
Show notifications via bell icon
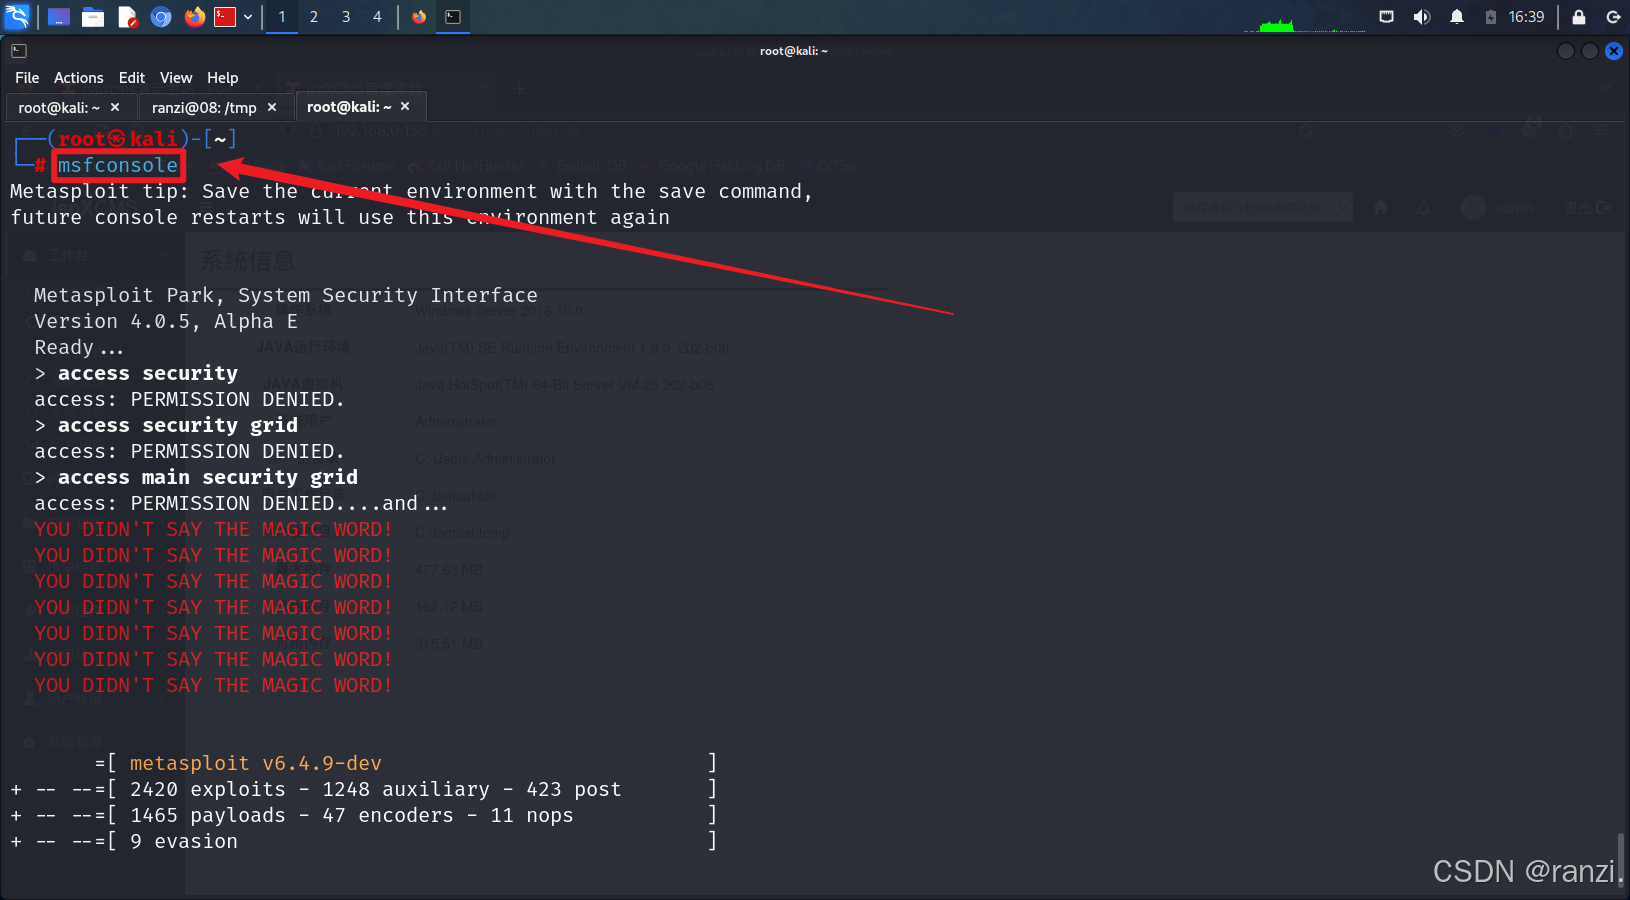(1457, 17)
